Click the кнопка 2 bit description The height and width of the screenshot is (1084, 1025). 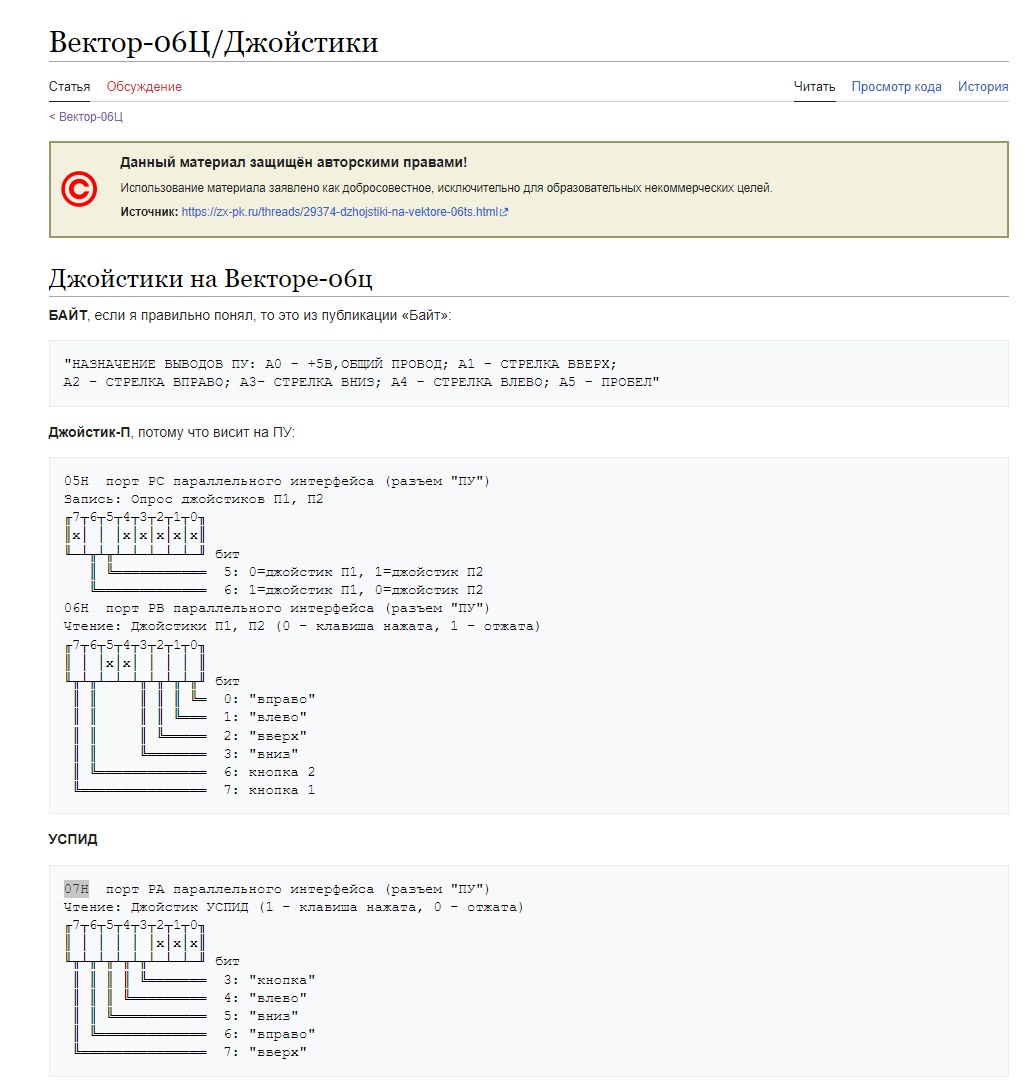coord(270,772)
